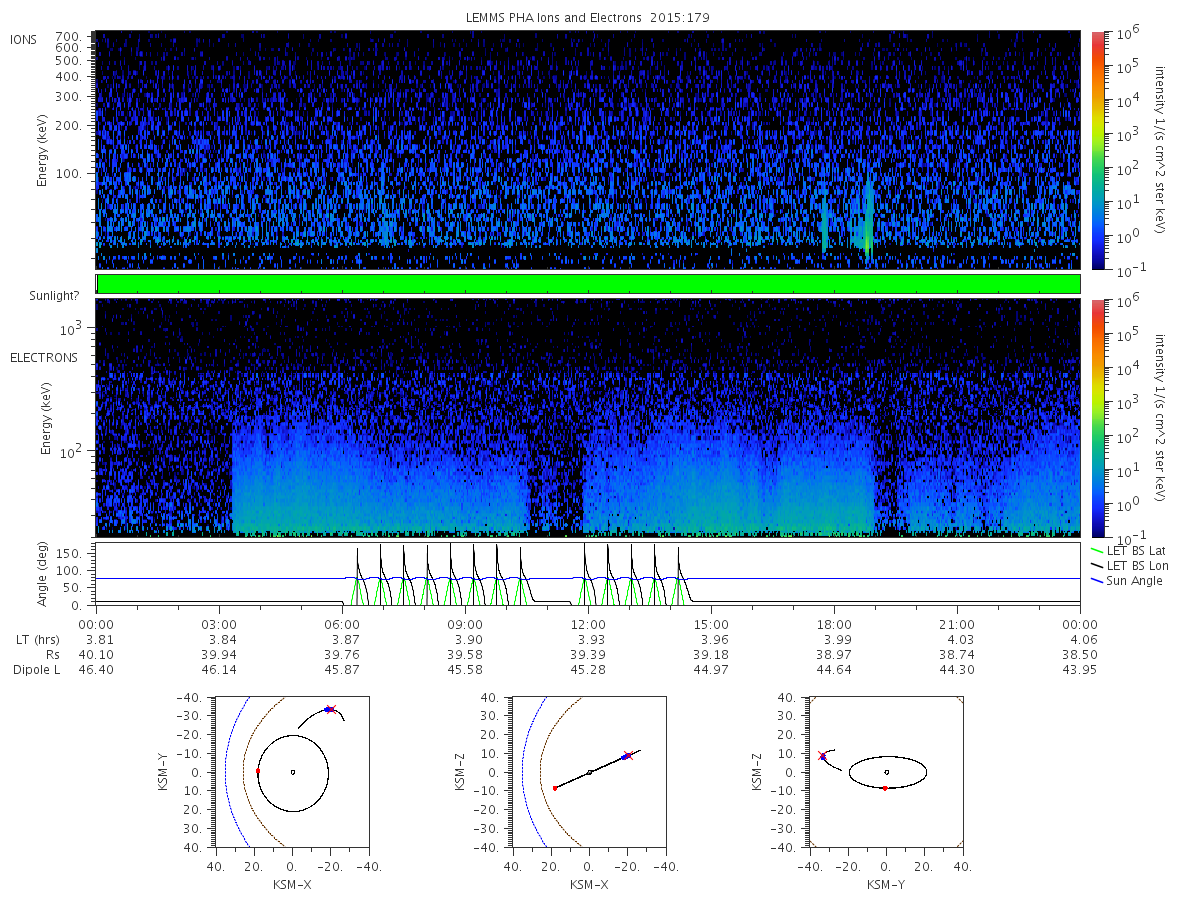Click the red marker in KSM-Y/KSM-Z plot
The width and height of the screenshot is (1200, 900).
coord(885,788)
